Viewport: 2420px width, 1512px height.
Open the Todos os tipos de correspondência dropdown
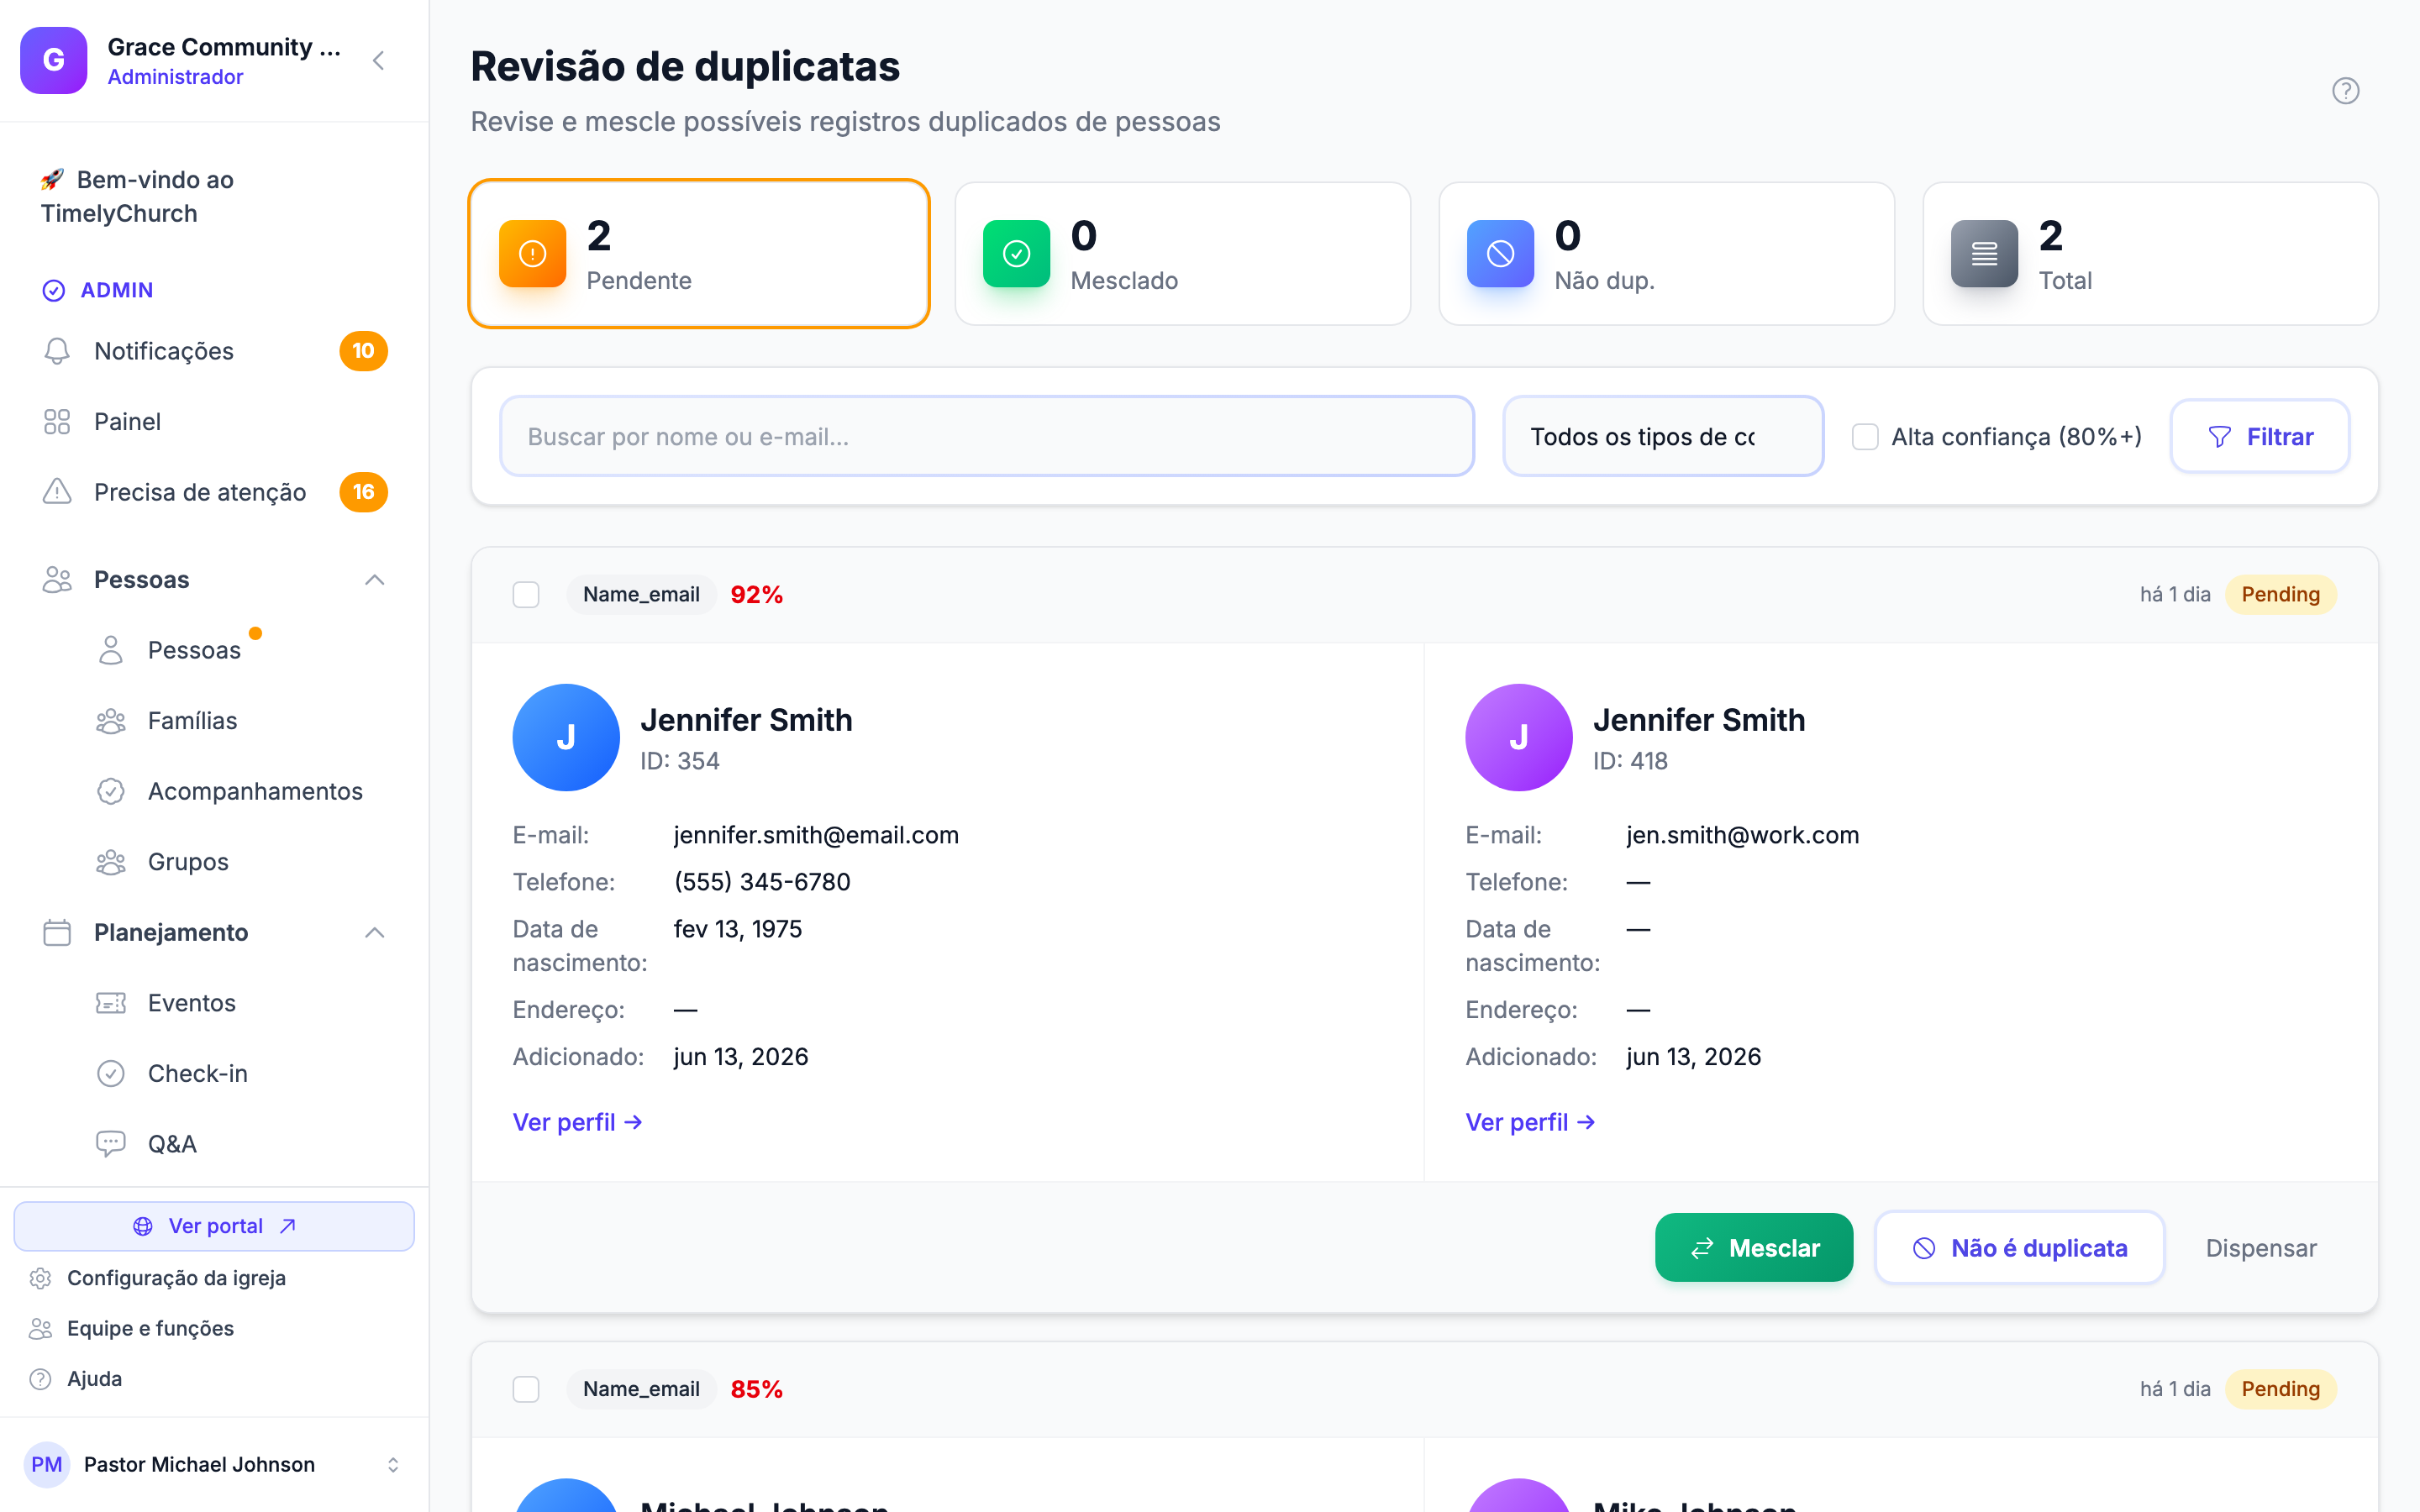(x=1664, y=437)
